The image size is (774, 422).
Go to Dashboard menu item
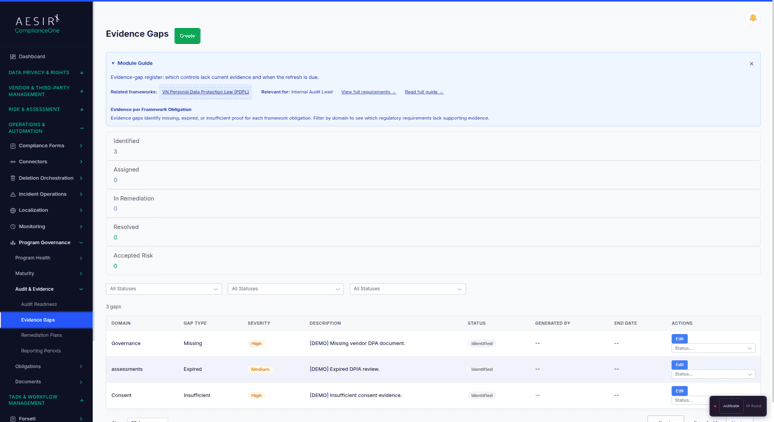[x=32, y=57]
